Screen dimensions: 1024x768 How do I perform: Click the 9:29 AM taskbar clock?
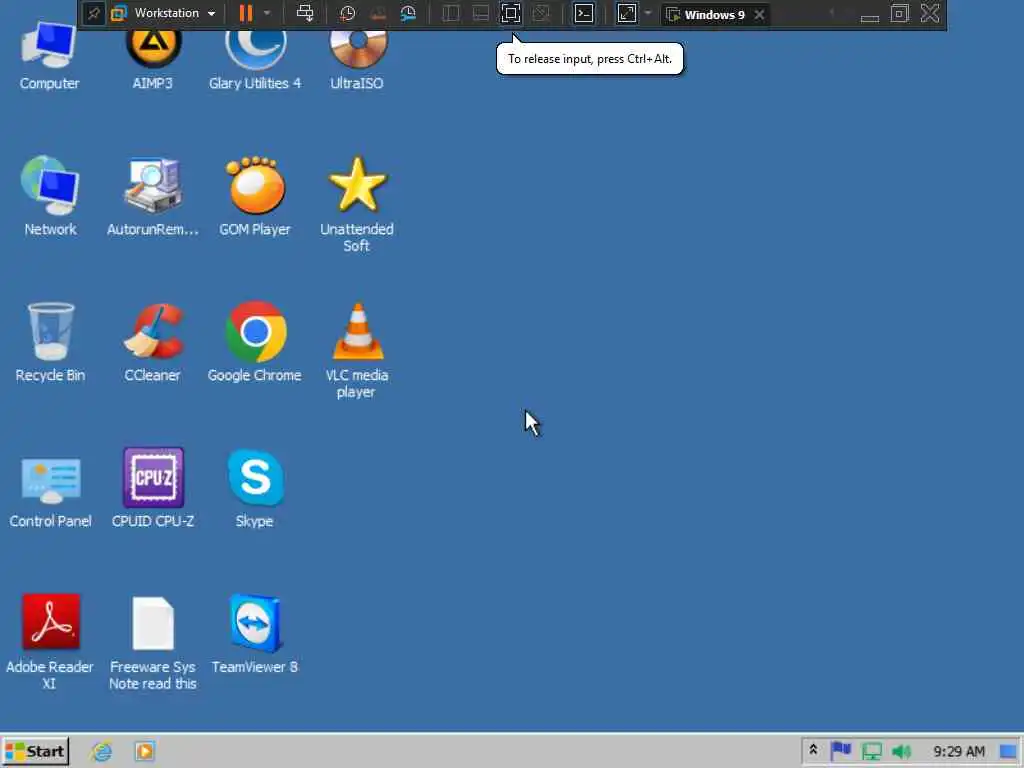(x=959, y=752)
